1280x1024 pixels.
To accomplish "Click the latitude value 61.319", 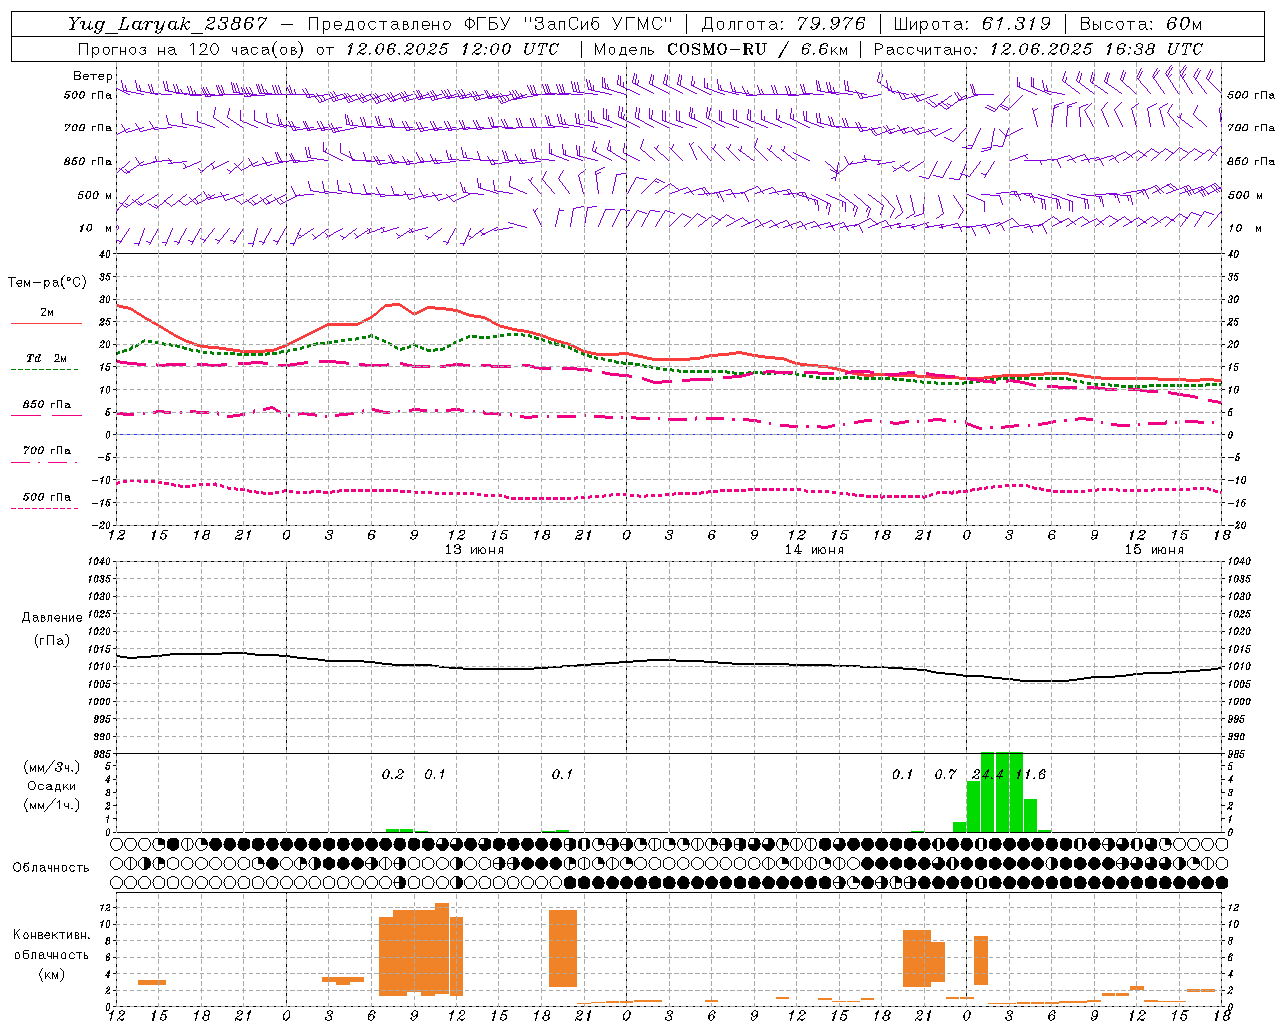I will click(1015, 24).
